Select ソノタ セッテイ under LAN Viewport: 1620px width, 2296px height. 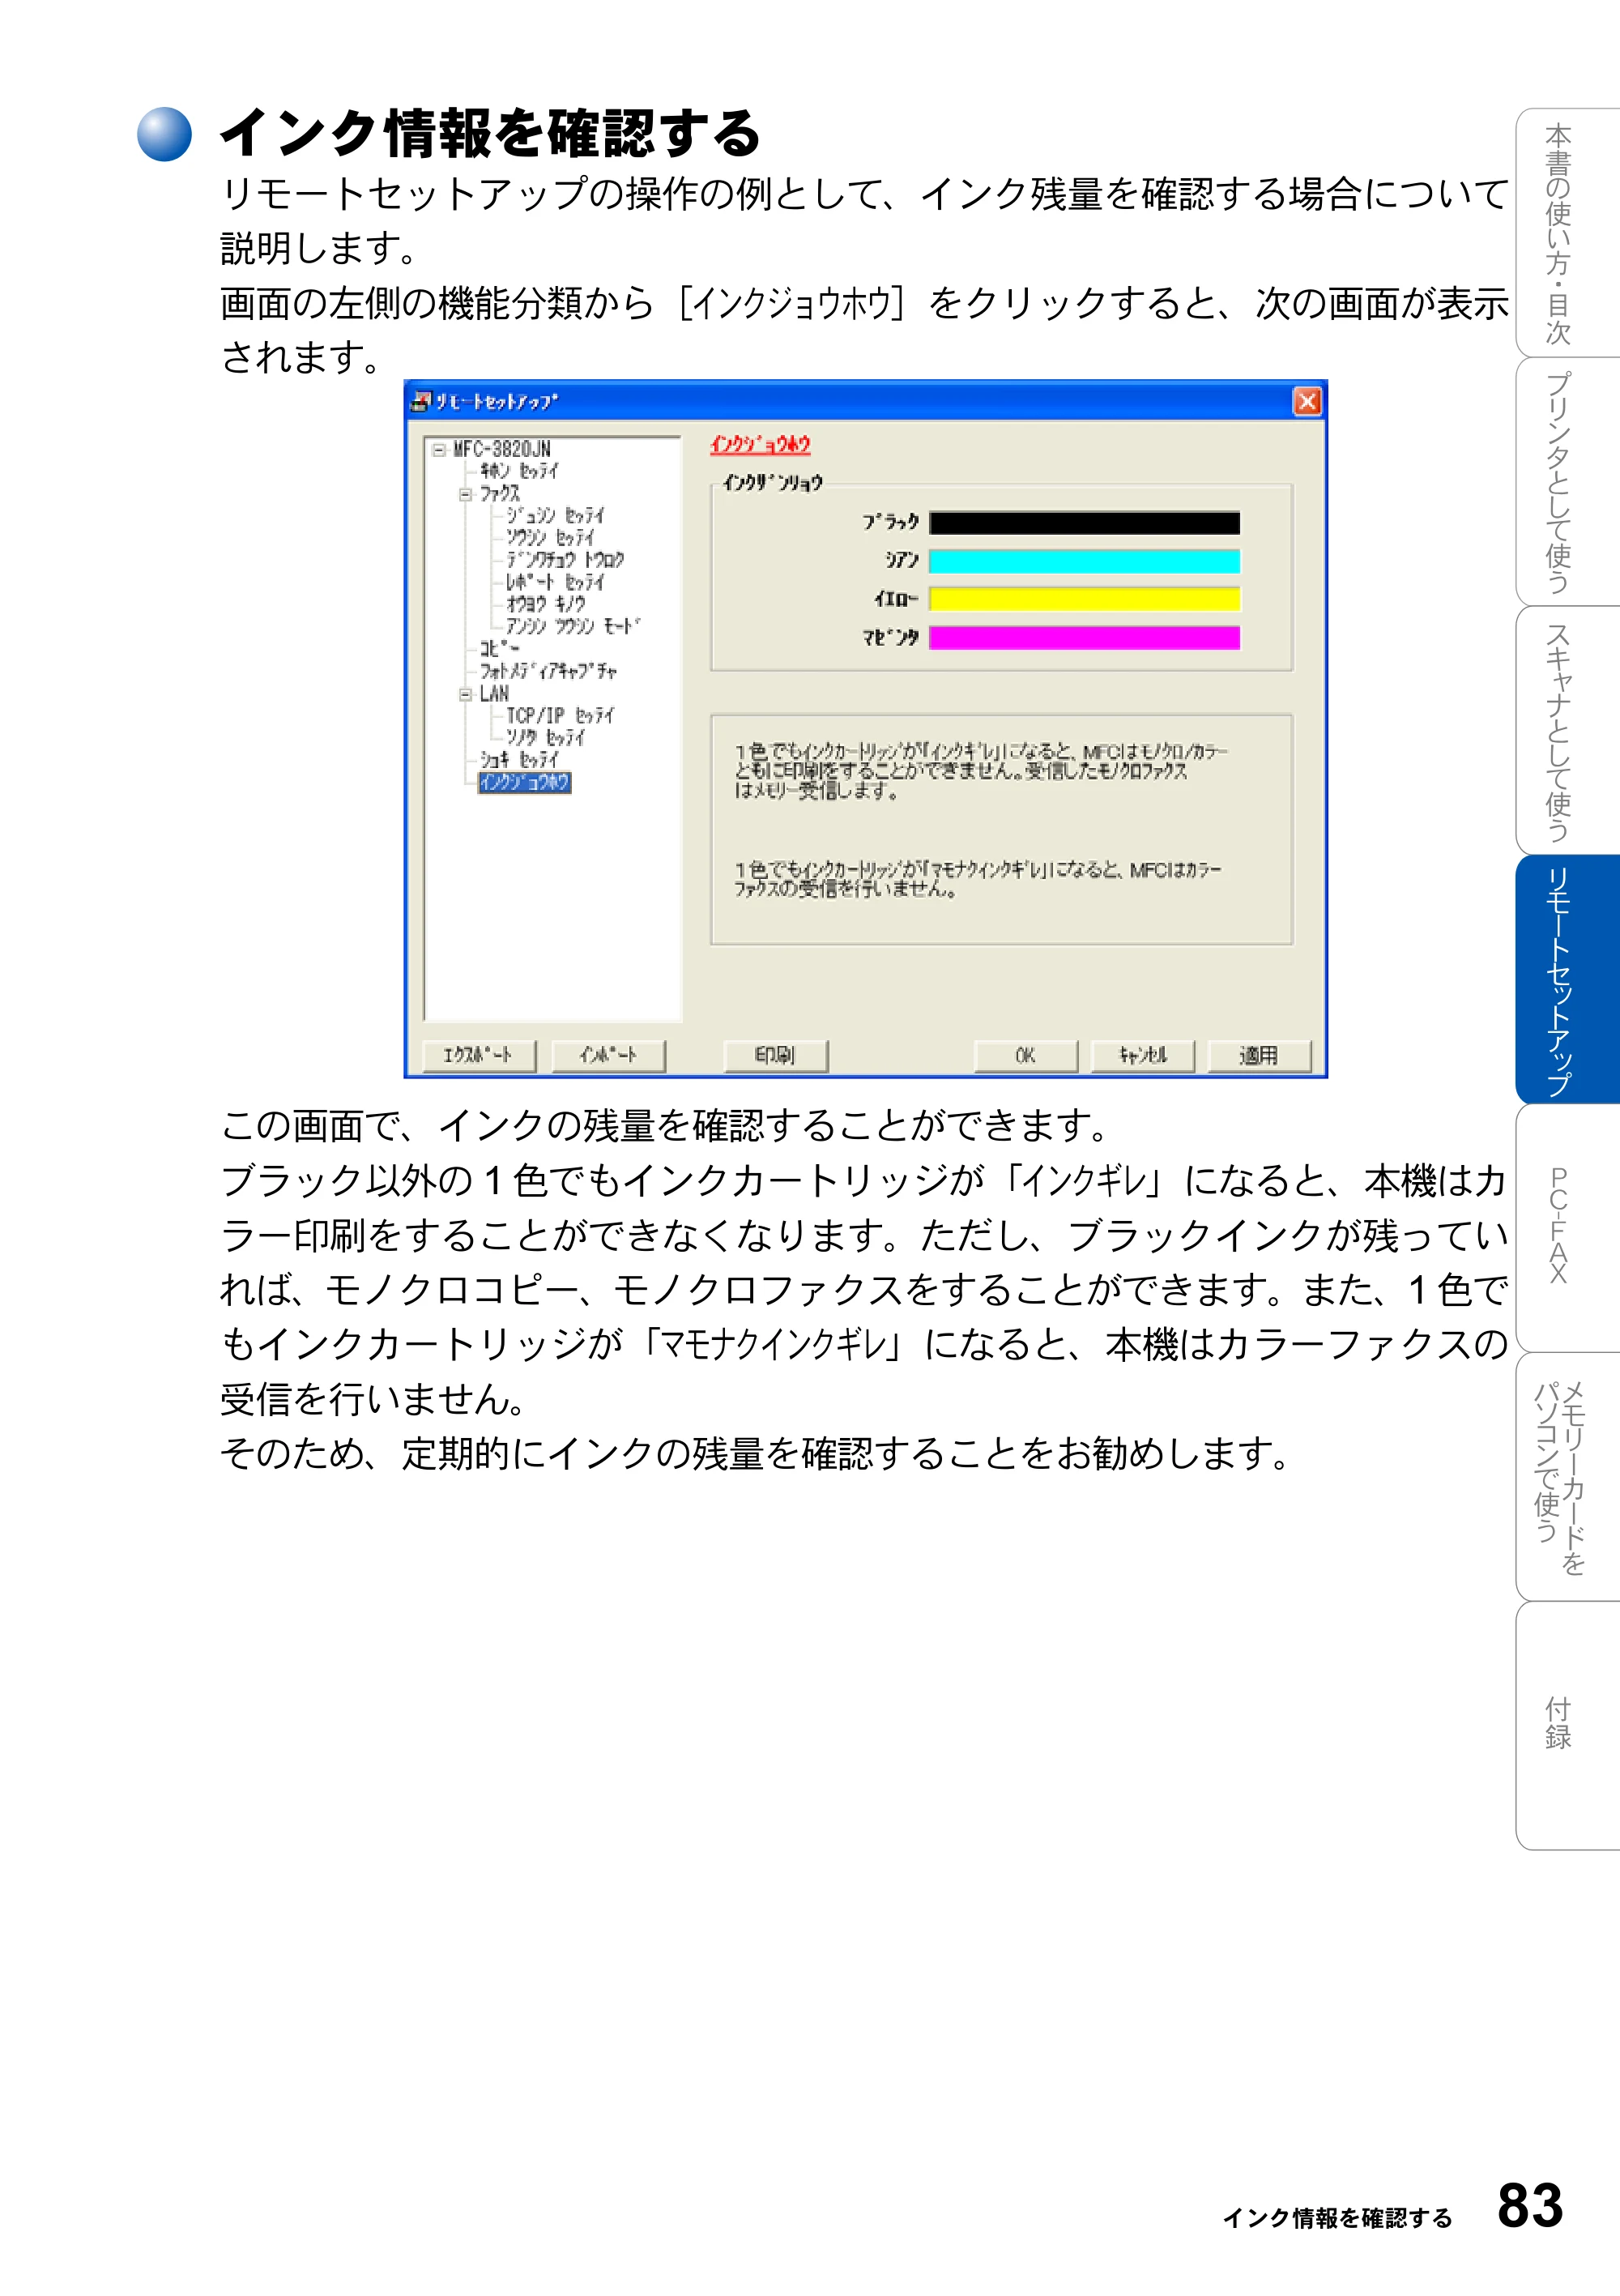[x=545, y=738]
